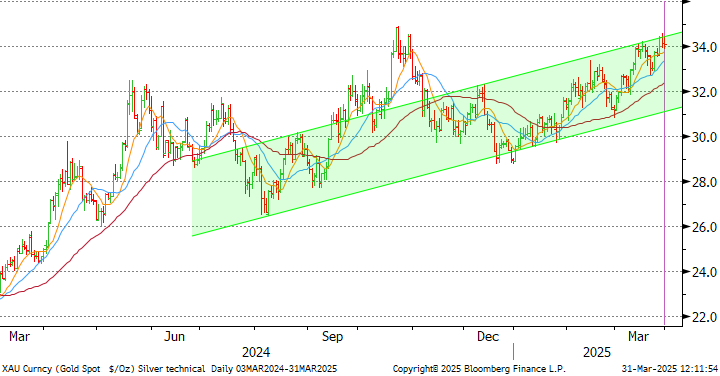
Task: Click the 2025 year label
Action: (597, 352)
